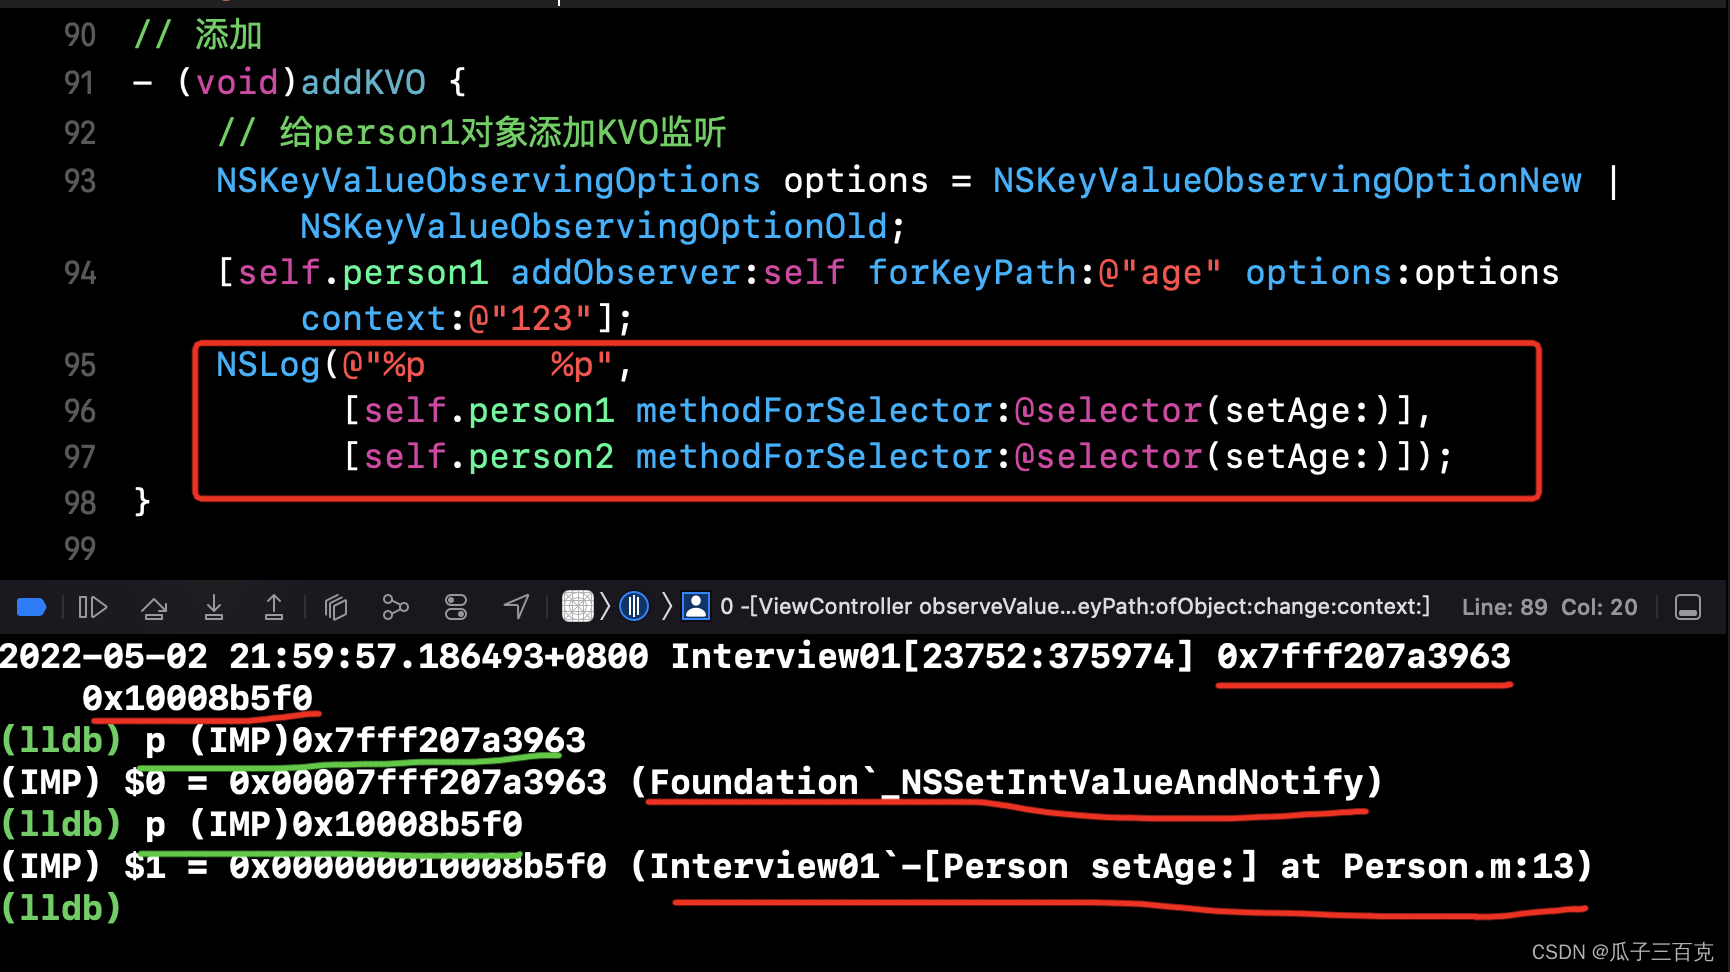Viewport: 1730px width, 972px height.
Task: Click the $0 result variable in console
Action: 145,782
